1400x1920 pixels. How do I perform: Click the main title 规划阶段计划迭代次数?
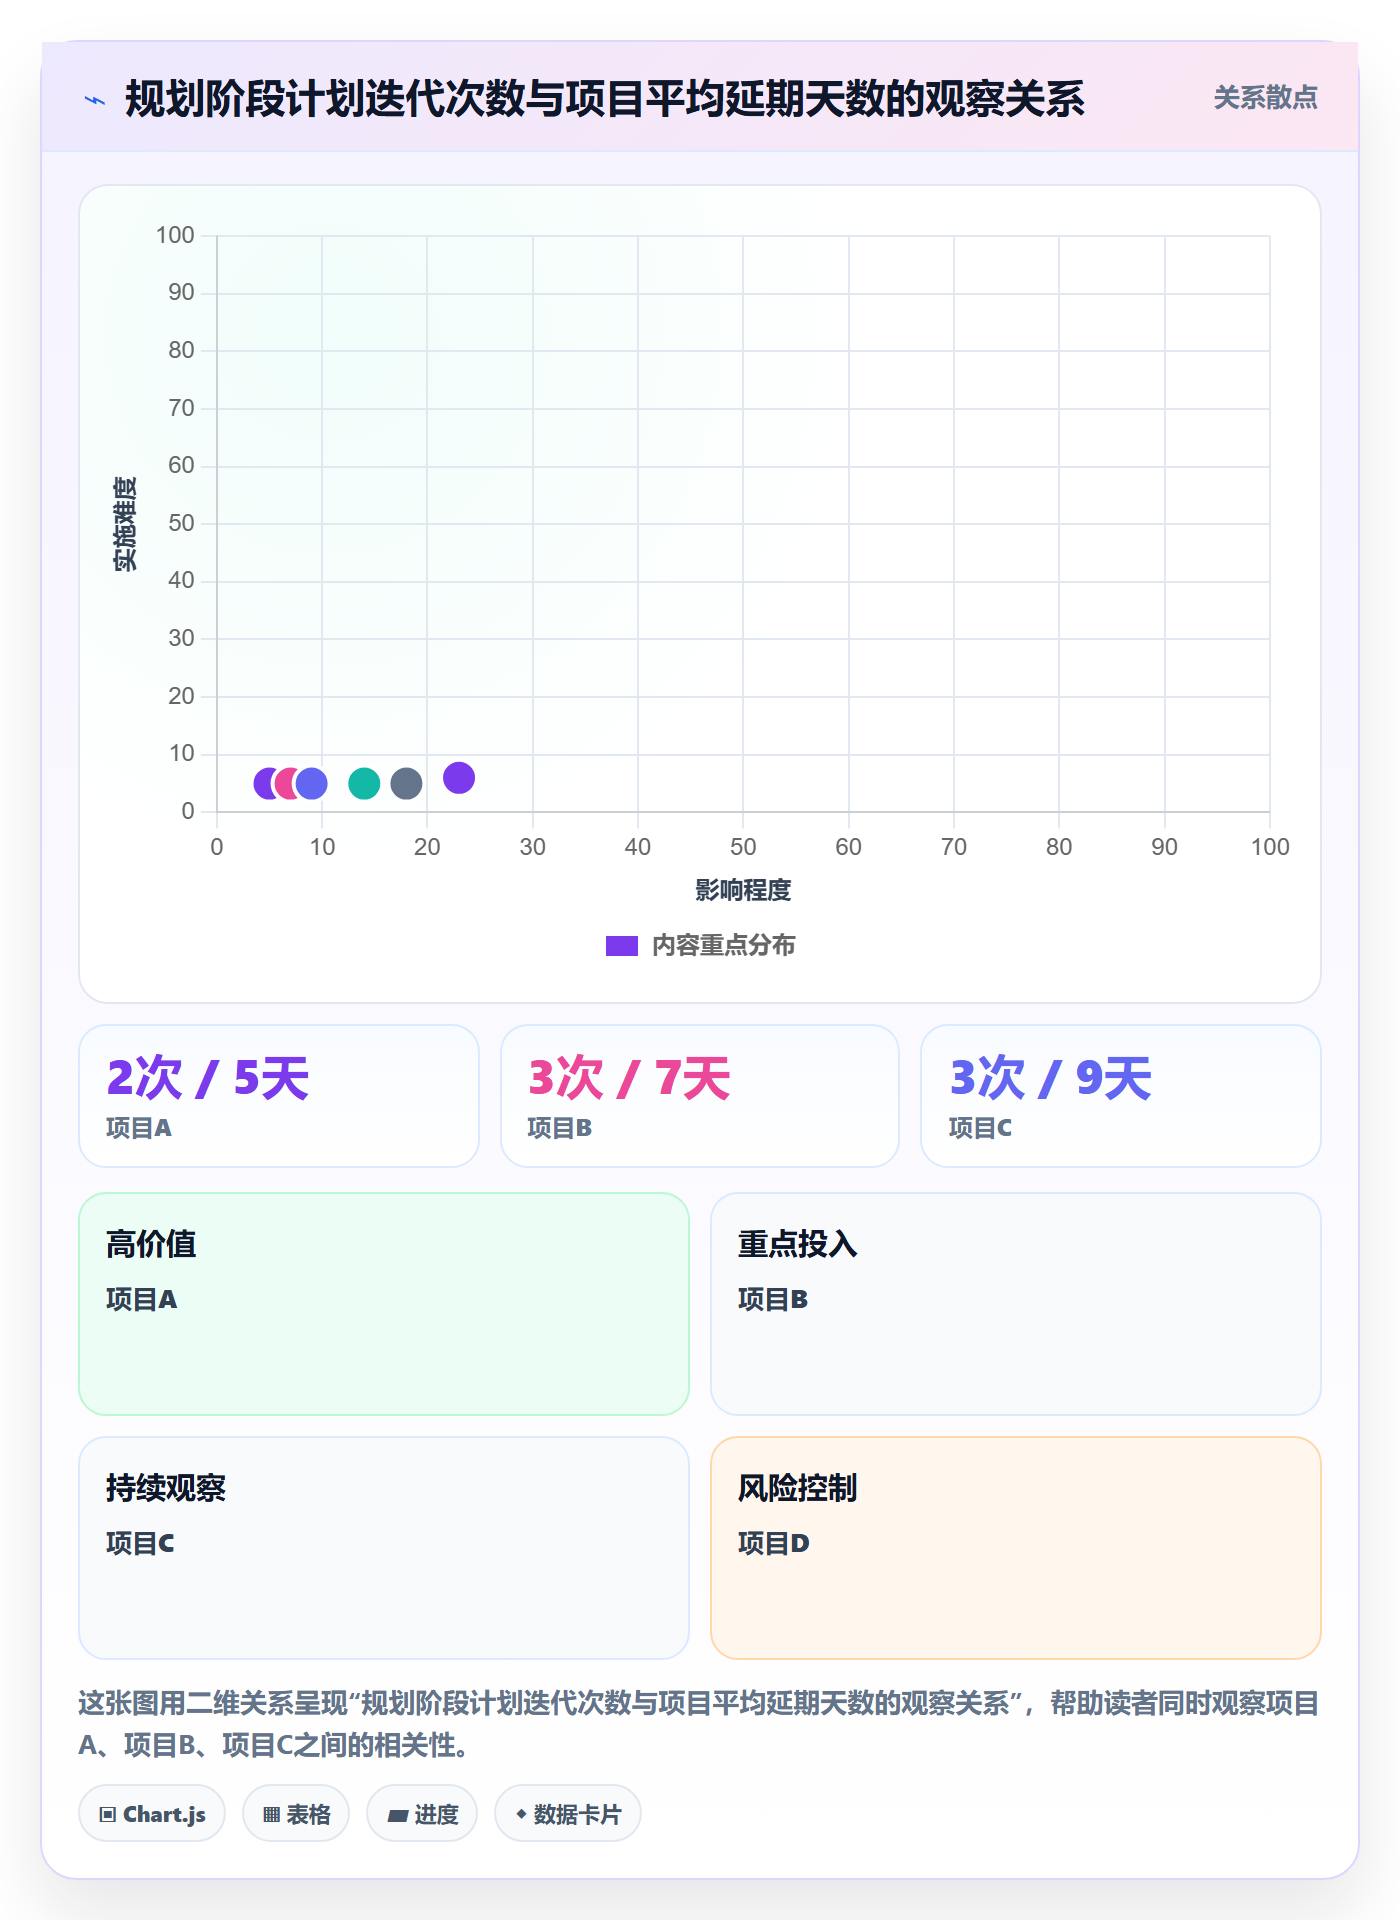(605, 99)
